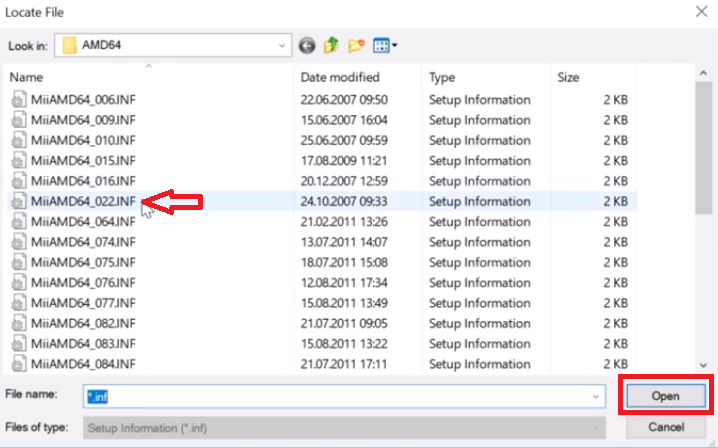Click the date 15.08.2011 13:49

tap(344, 303)
